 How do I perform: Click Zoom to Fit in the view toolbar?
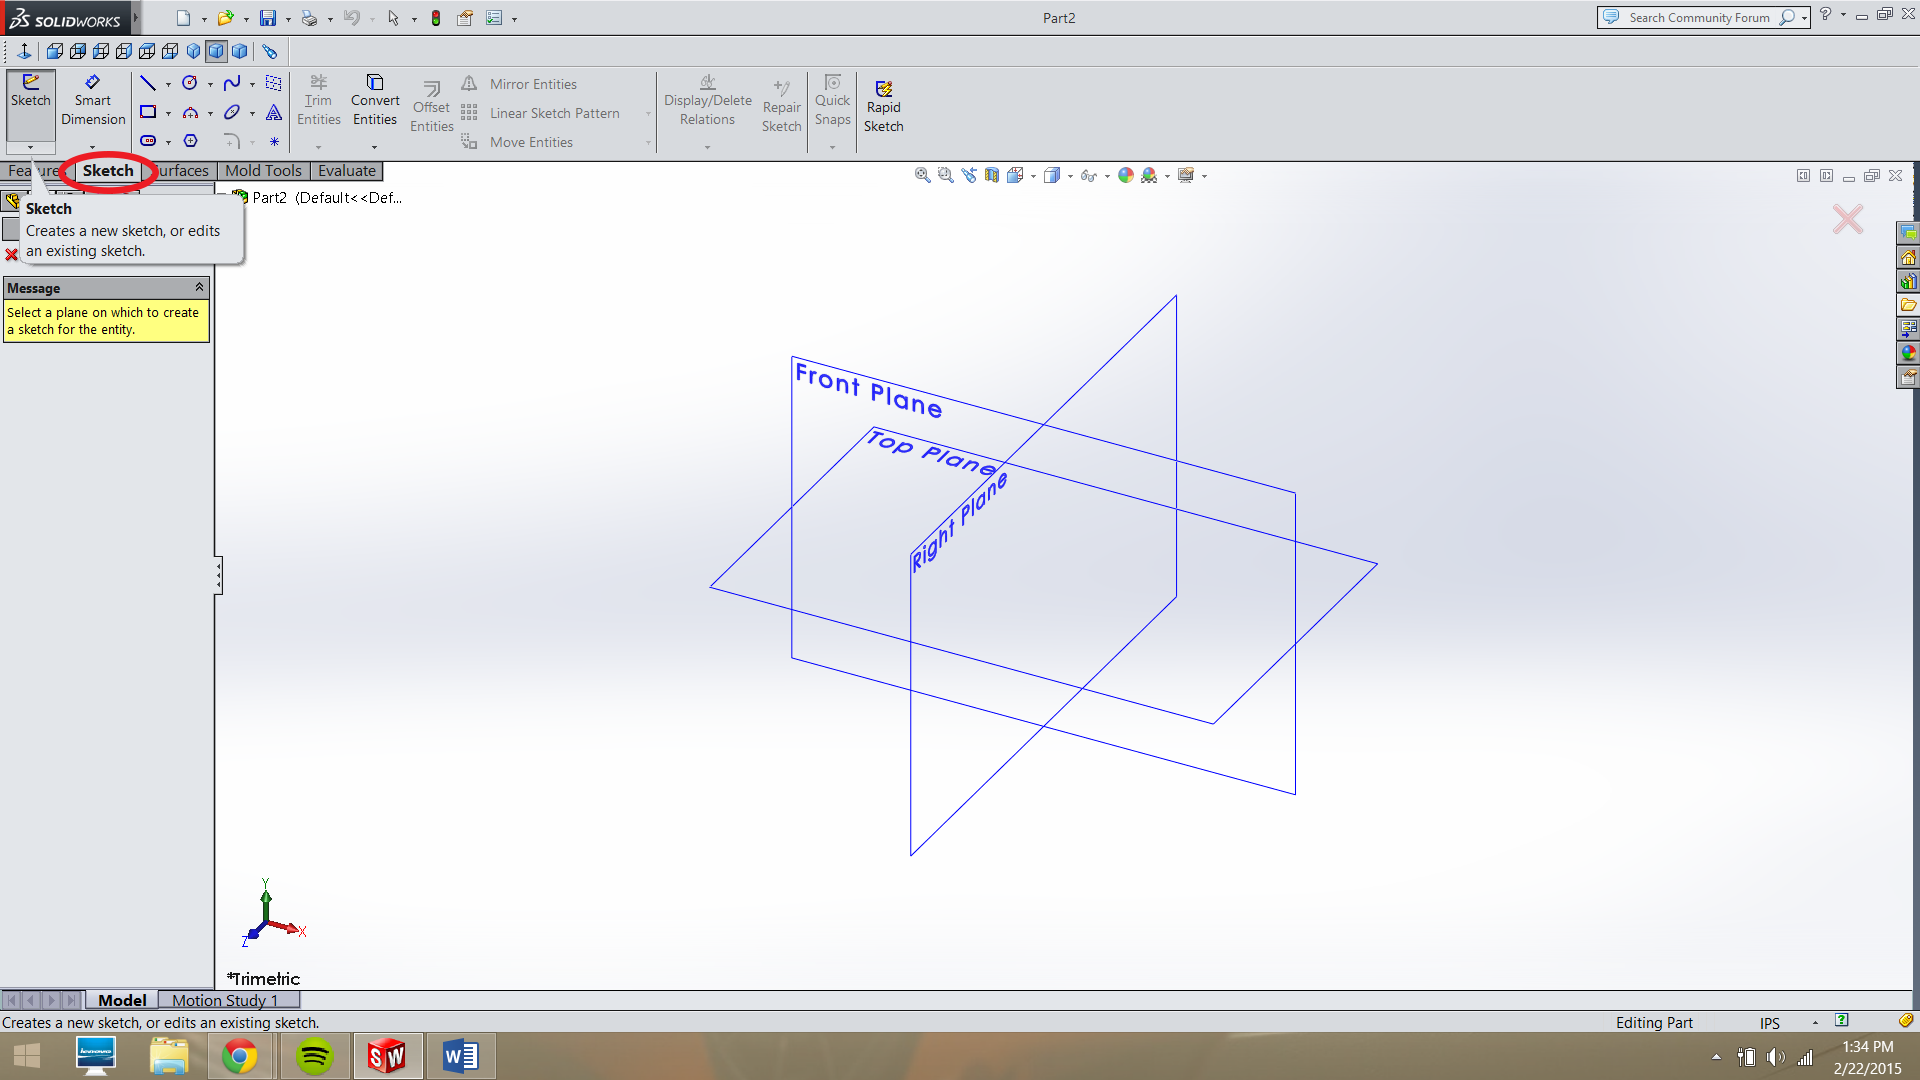922,175
